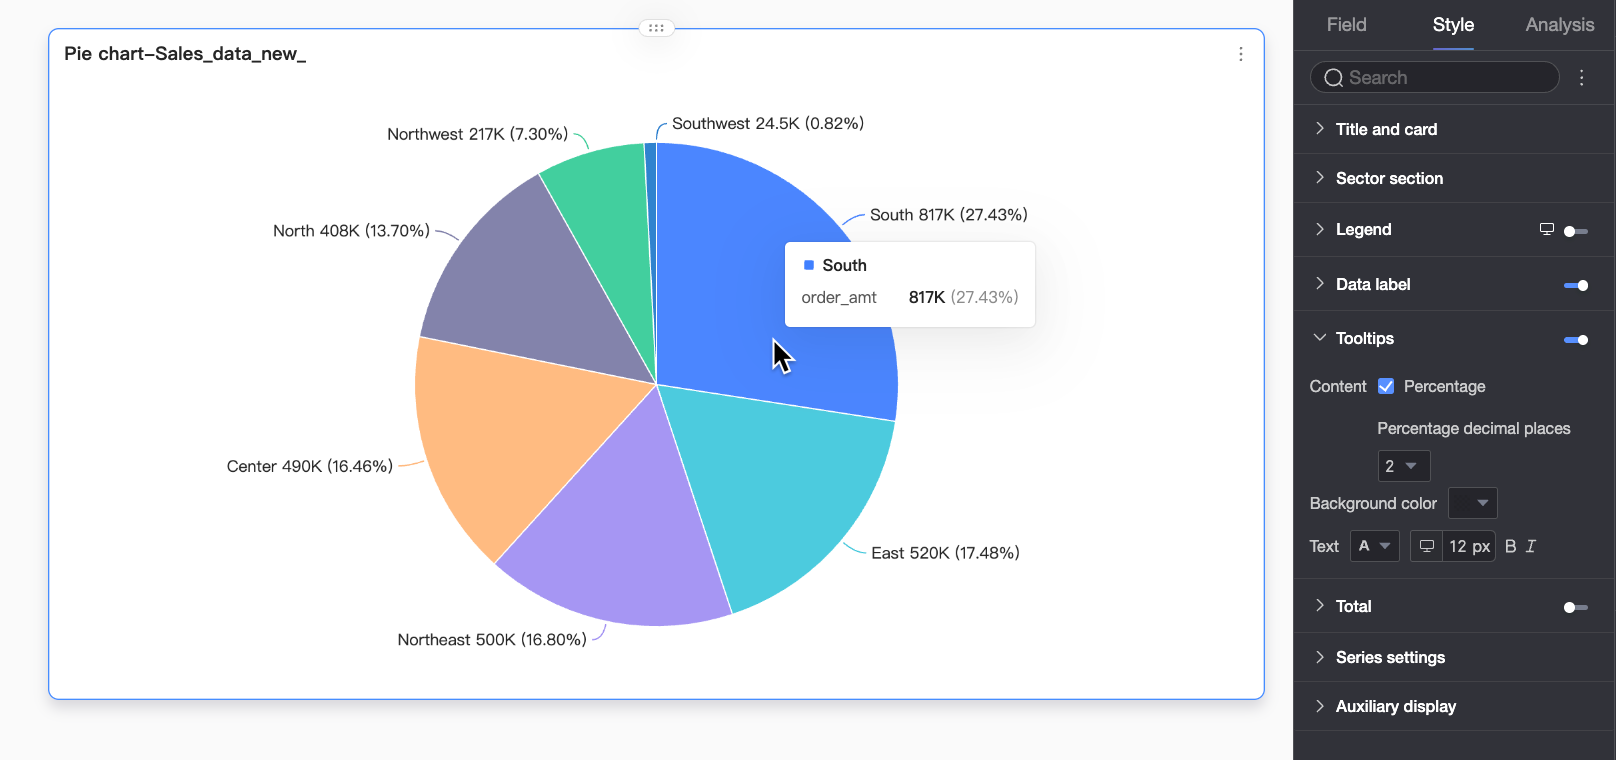The width and height of the screenshot is (1616, 760).
Task: Switch to the Field tab
Action: (1346, 25)
